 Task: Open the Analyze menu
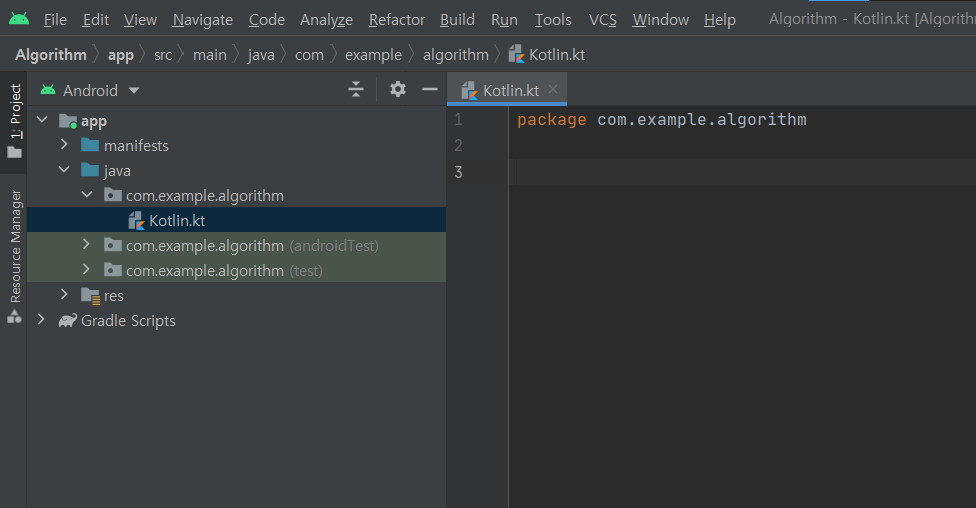coord(326,20)
